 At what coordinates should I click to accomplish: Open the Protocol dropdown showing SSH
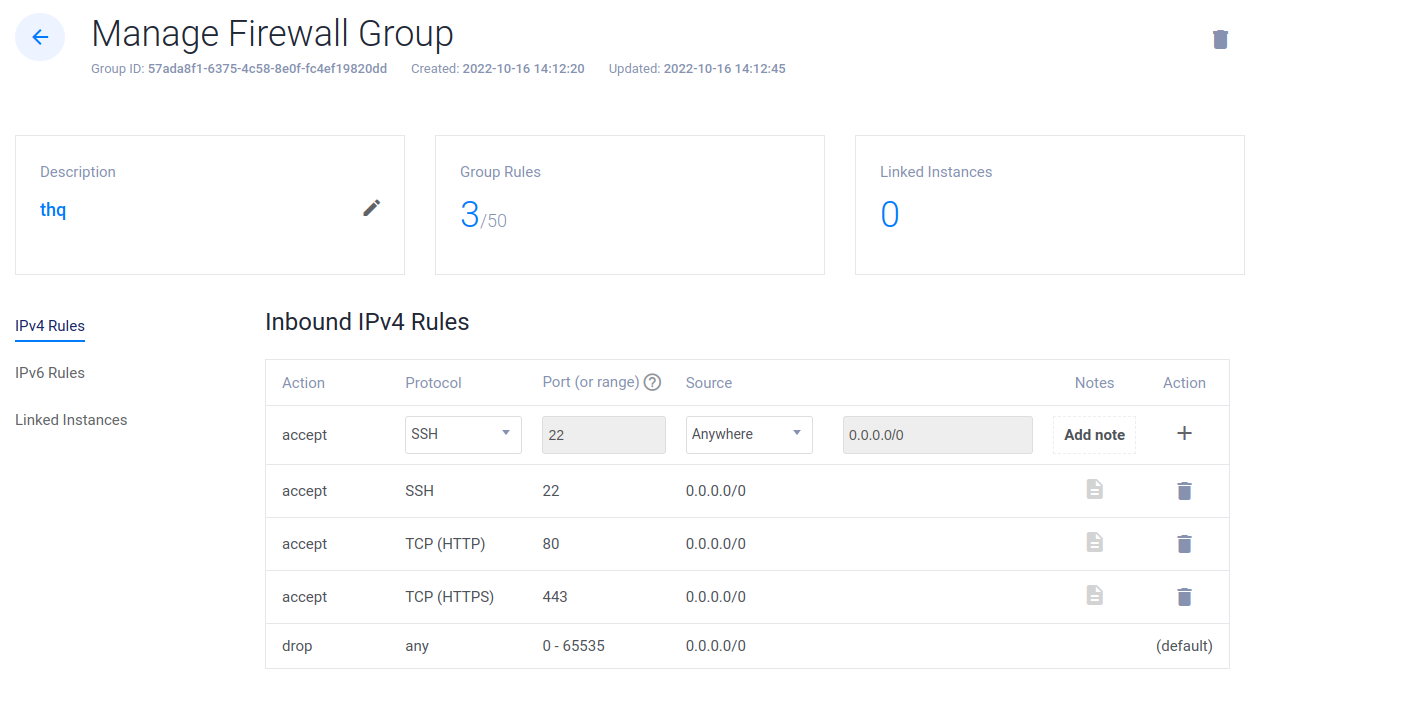[463, 434]
